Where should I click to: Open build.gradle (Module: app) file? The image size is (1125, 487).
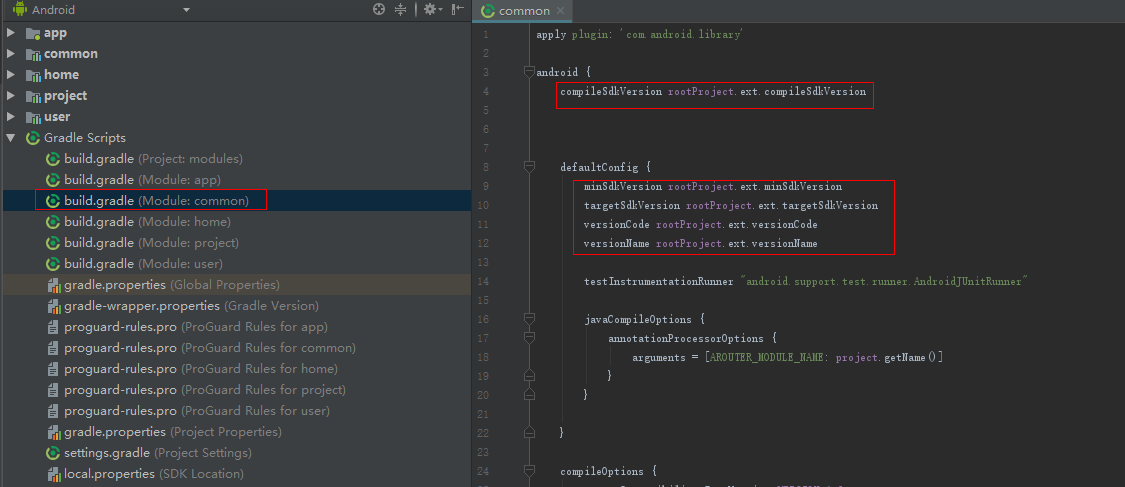142,180
